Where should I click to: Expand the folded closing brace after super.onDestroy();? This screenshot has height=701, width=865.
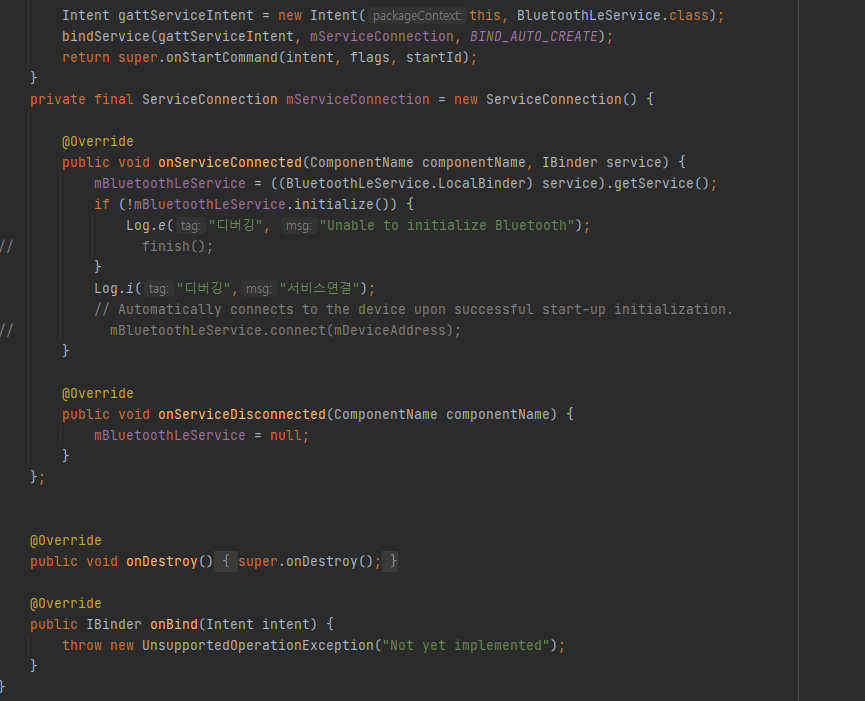pyautogui.click(x=391, y=561)
